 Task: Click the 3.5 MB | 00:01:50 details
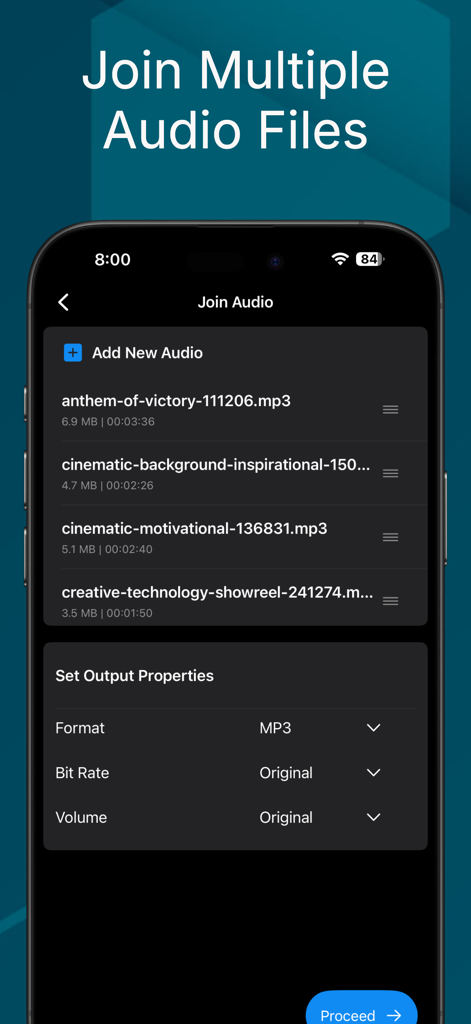107,613
